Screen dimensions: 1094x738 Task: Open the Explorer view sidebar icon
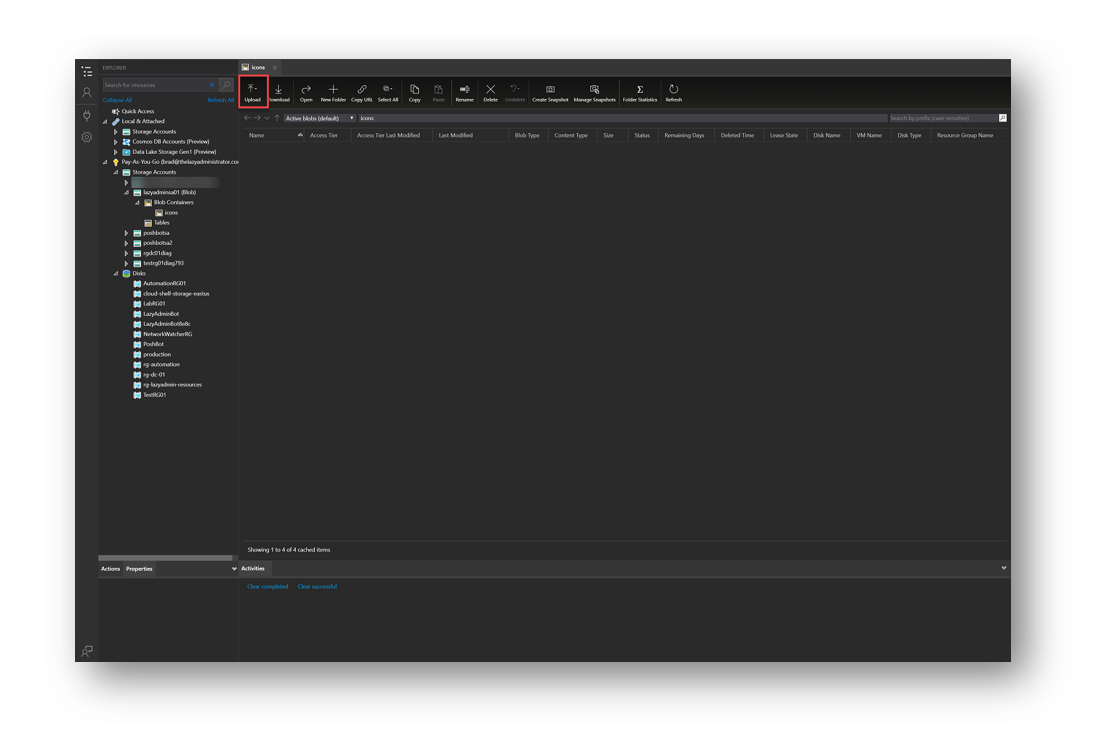[x=87, y=72]
